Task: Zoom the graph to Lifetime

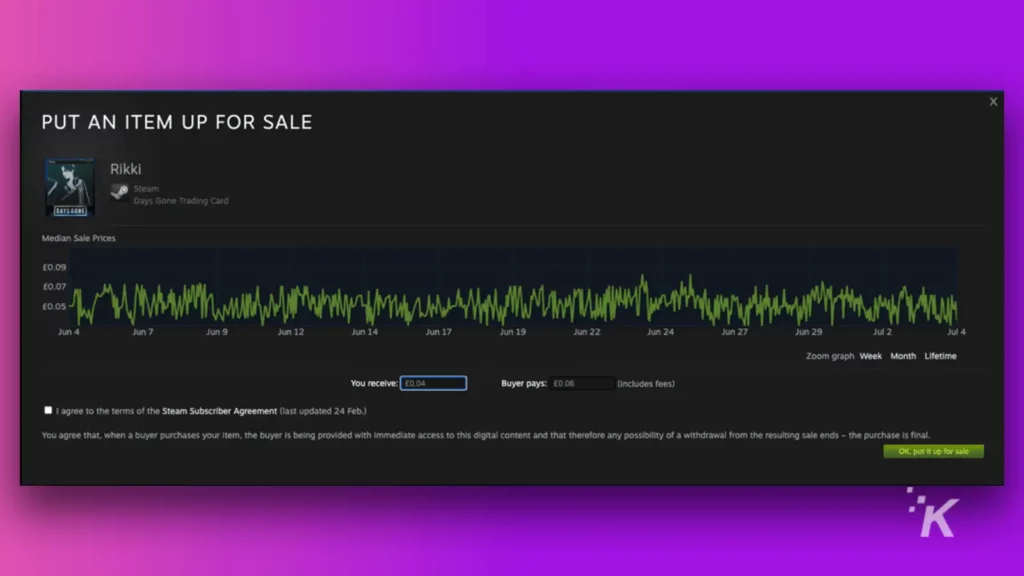Action: pyautogui.click(x=940, y=356)
